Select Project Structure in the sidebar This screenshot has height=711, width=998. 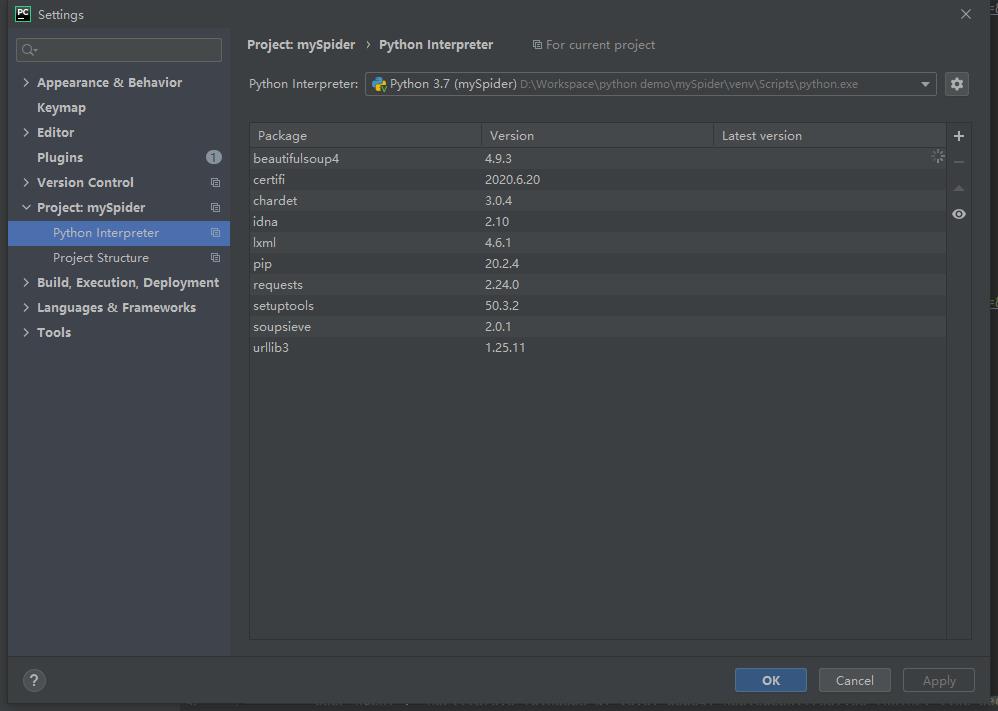click(101, 258)
